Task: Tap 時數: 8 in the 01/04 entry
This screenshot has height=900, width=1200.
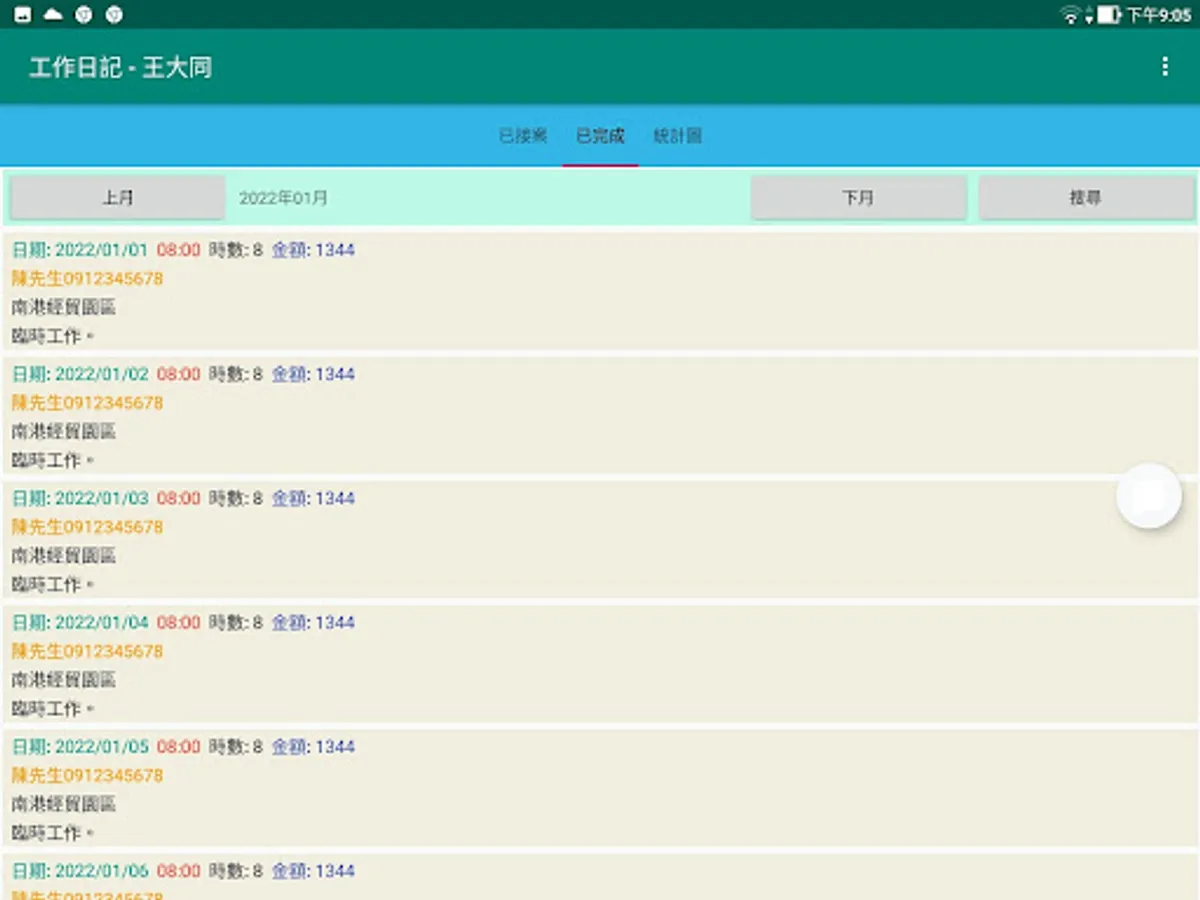Action: pyautogui.click(x=236, y=622)
